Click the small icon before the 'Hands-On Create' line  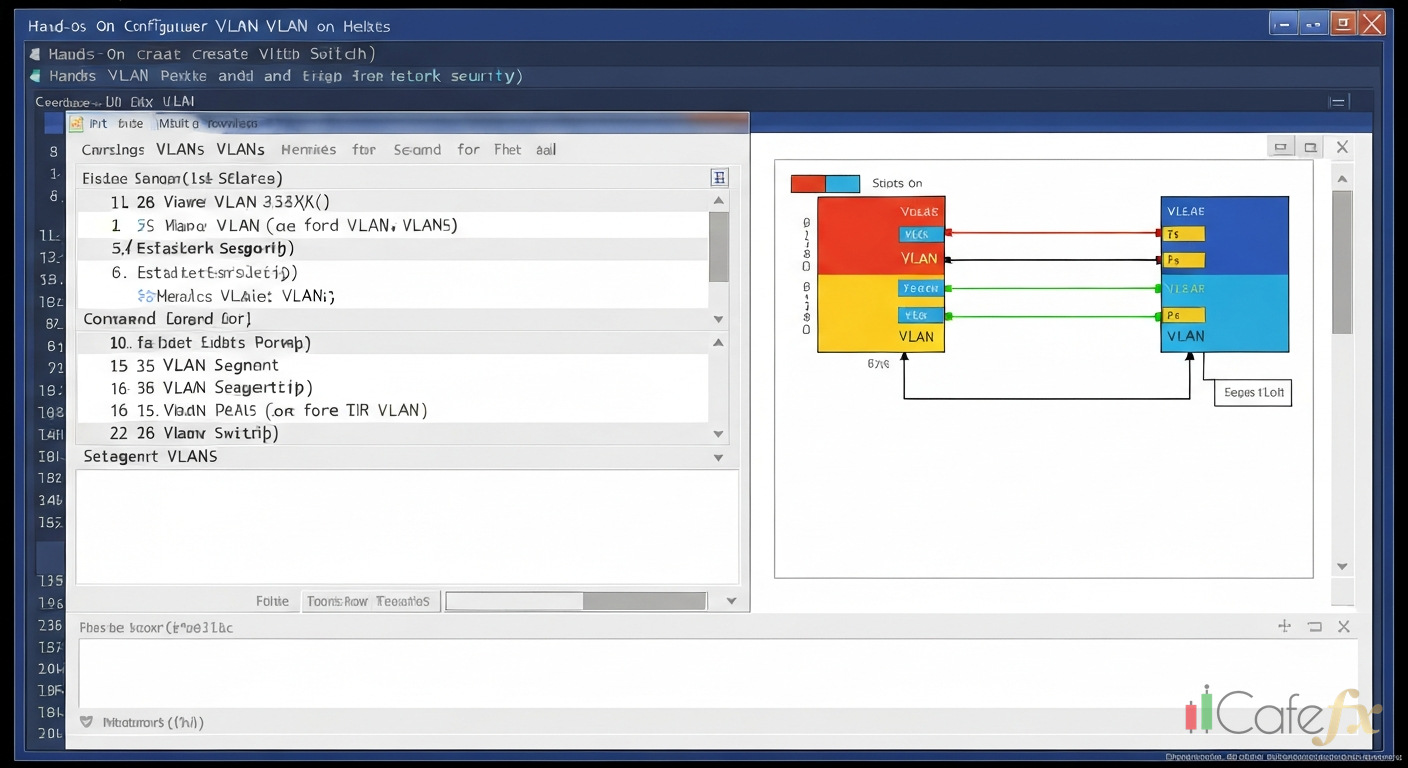pos(35,54)
